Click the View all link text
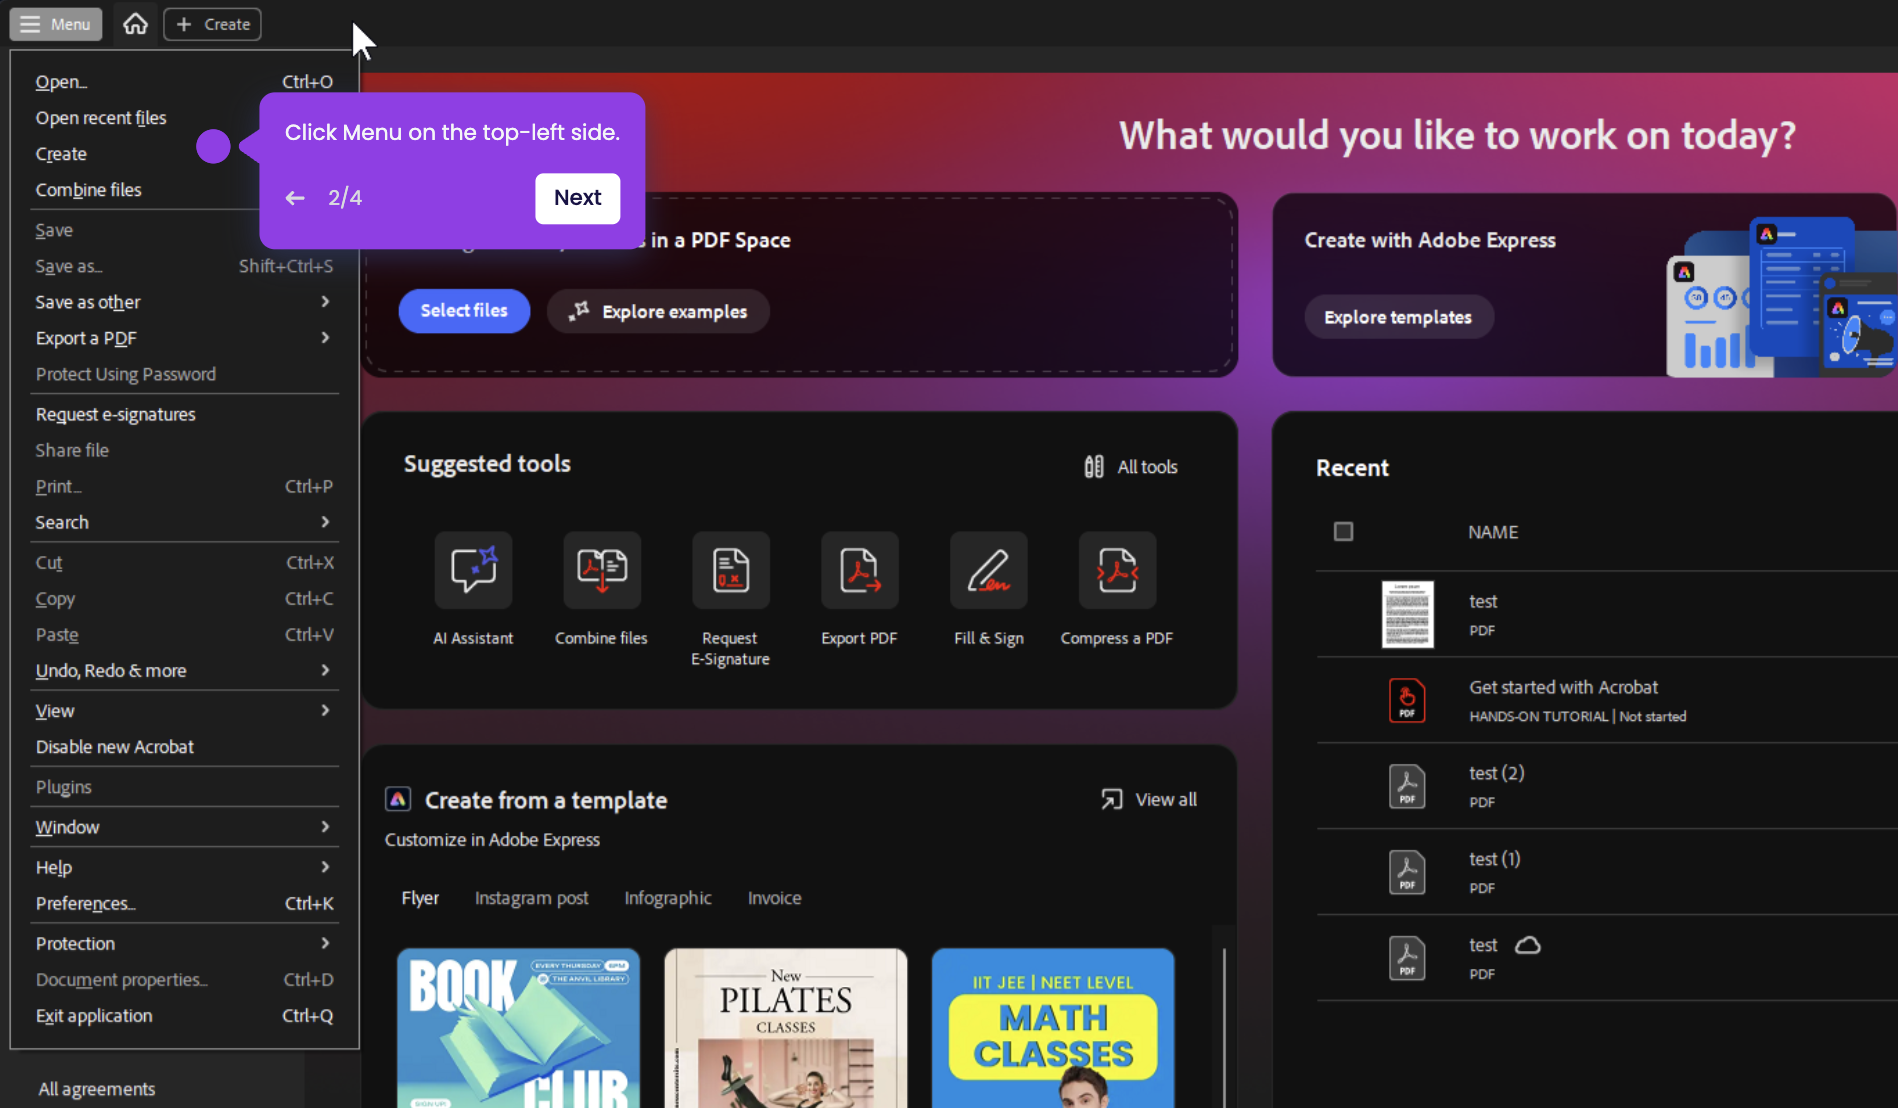This screenshot has height=1108, width=1898. (x=1166, y=799)
